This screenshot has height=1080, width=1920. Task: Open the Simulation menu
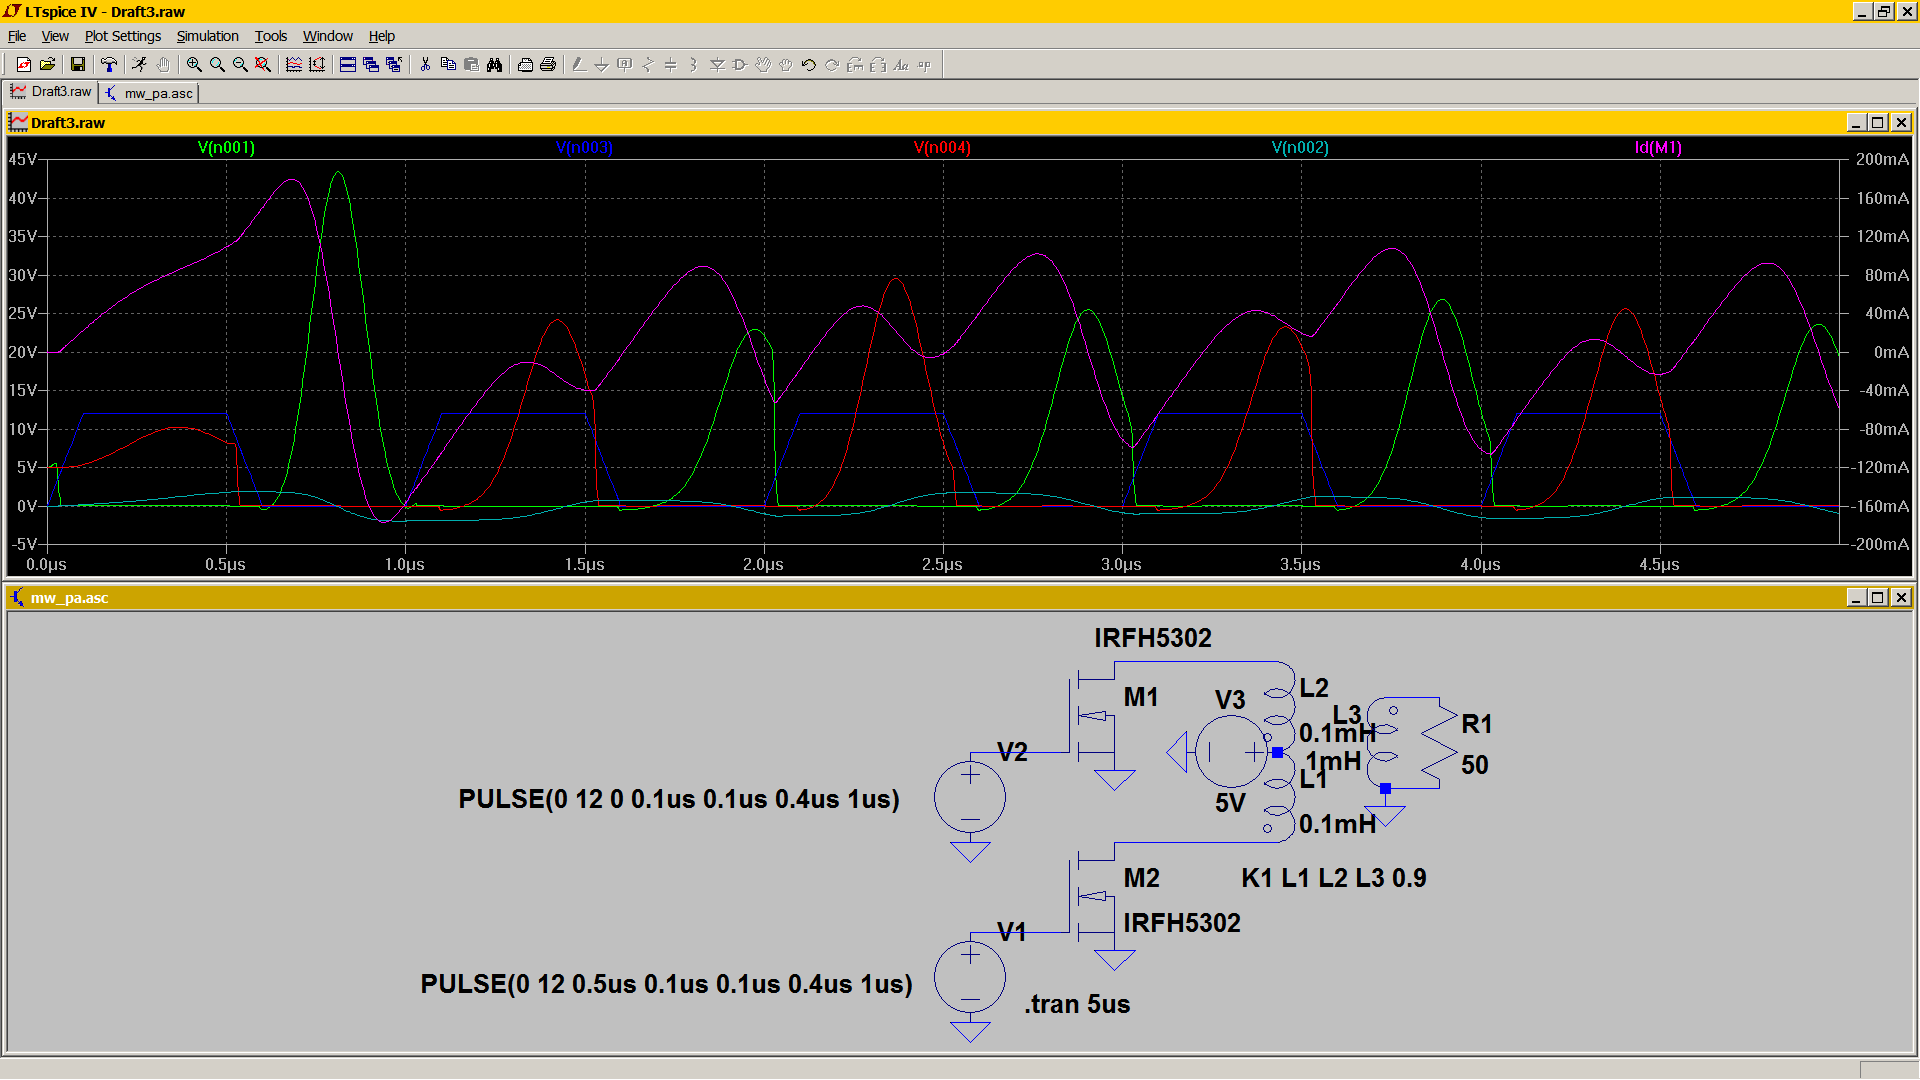(x=207, y=36)
